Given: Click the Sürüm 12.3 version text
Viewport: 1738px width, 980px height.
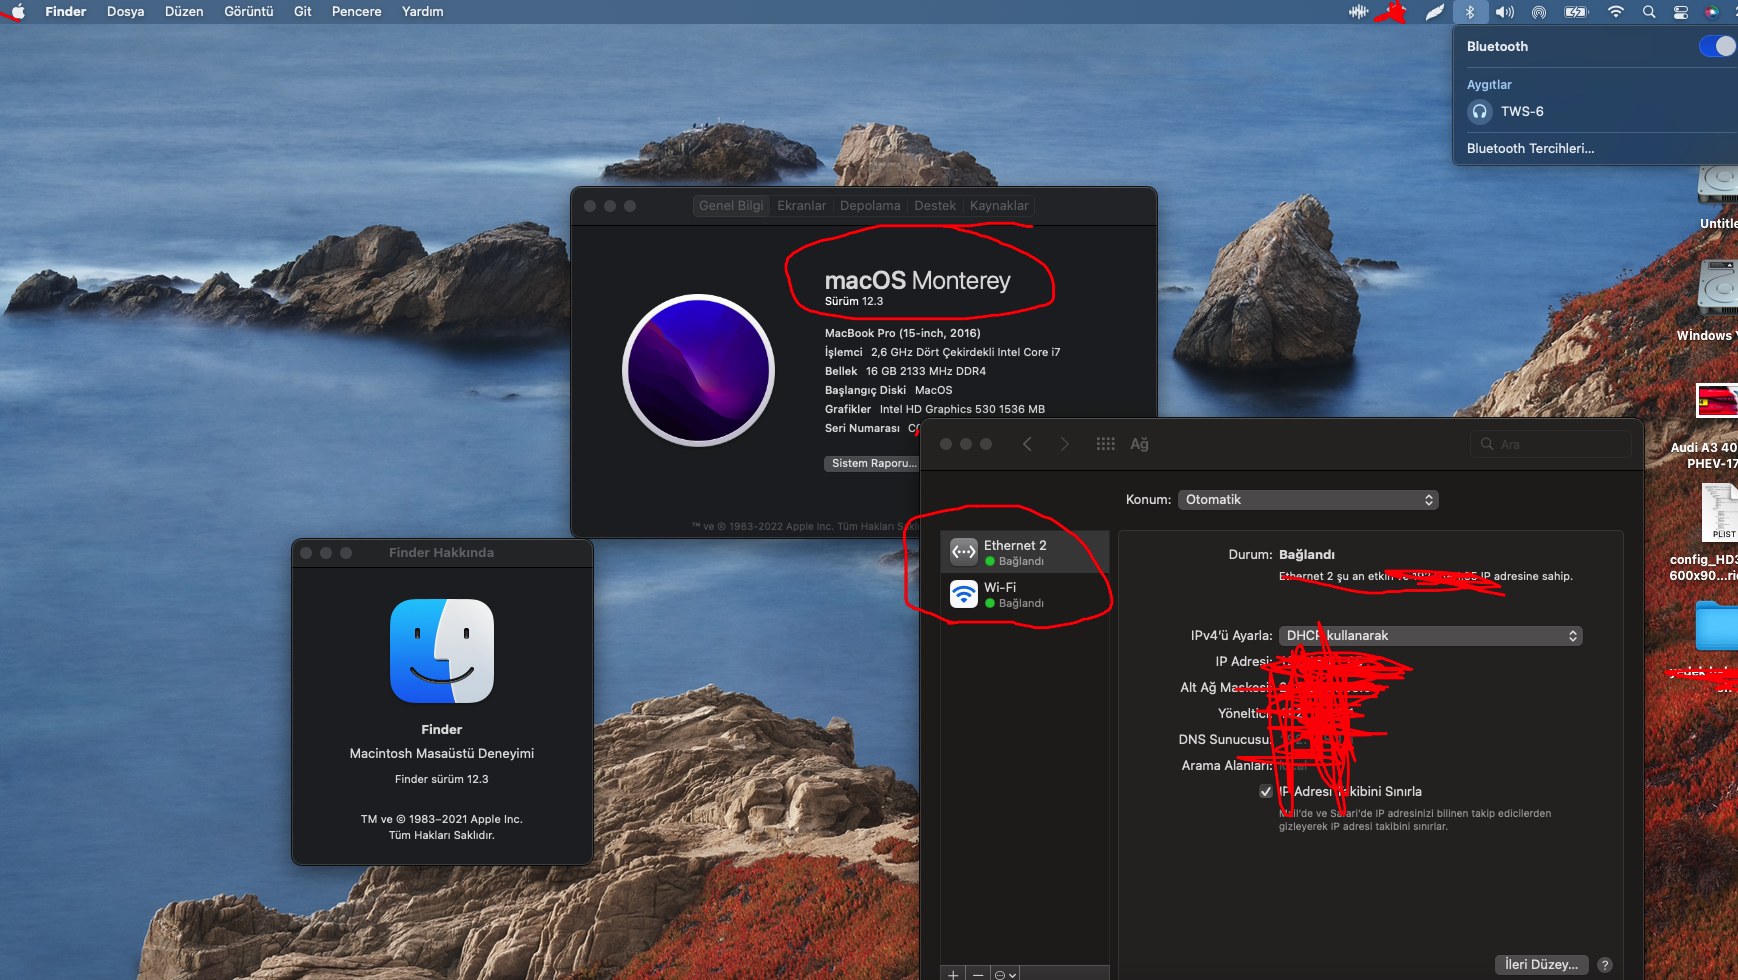Looking at the screenshot, I should [854, 302].
